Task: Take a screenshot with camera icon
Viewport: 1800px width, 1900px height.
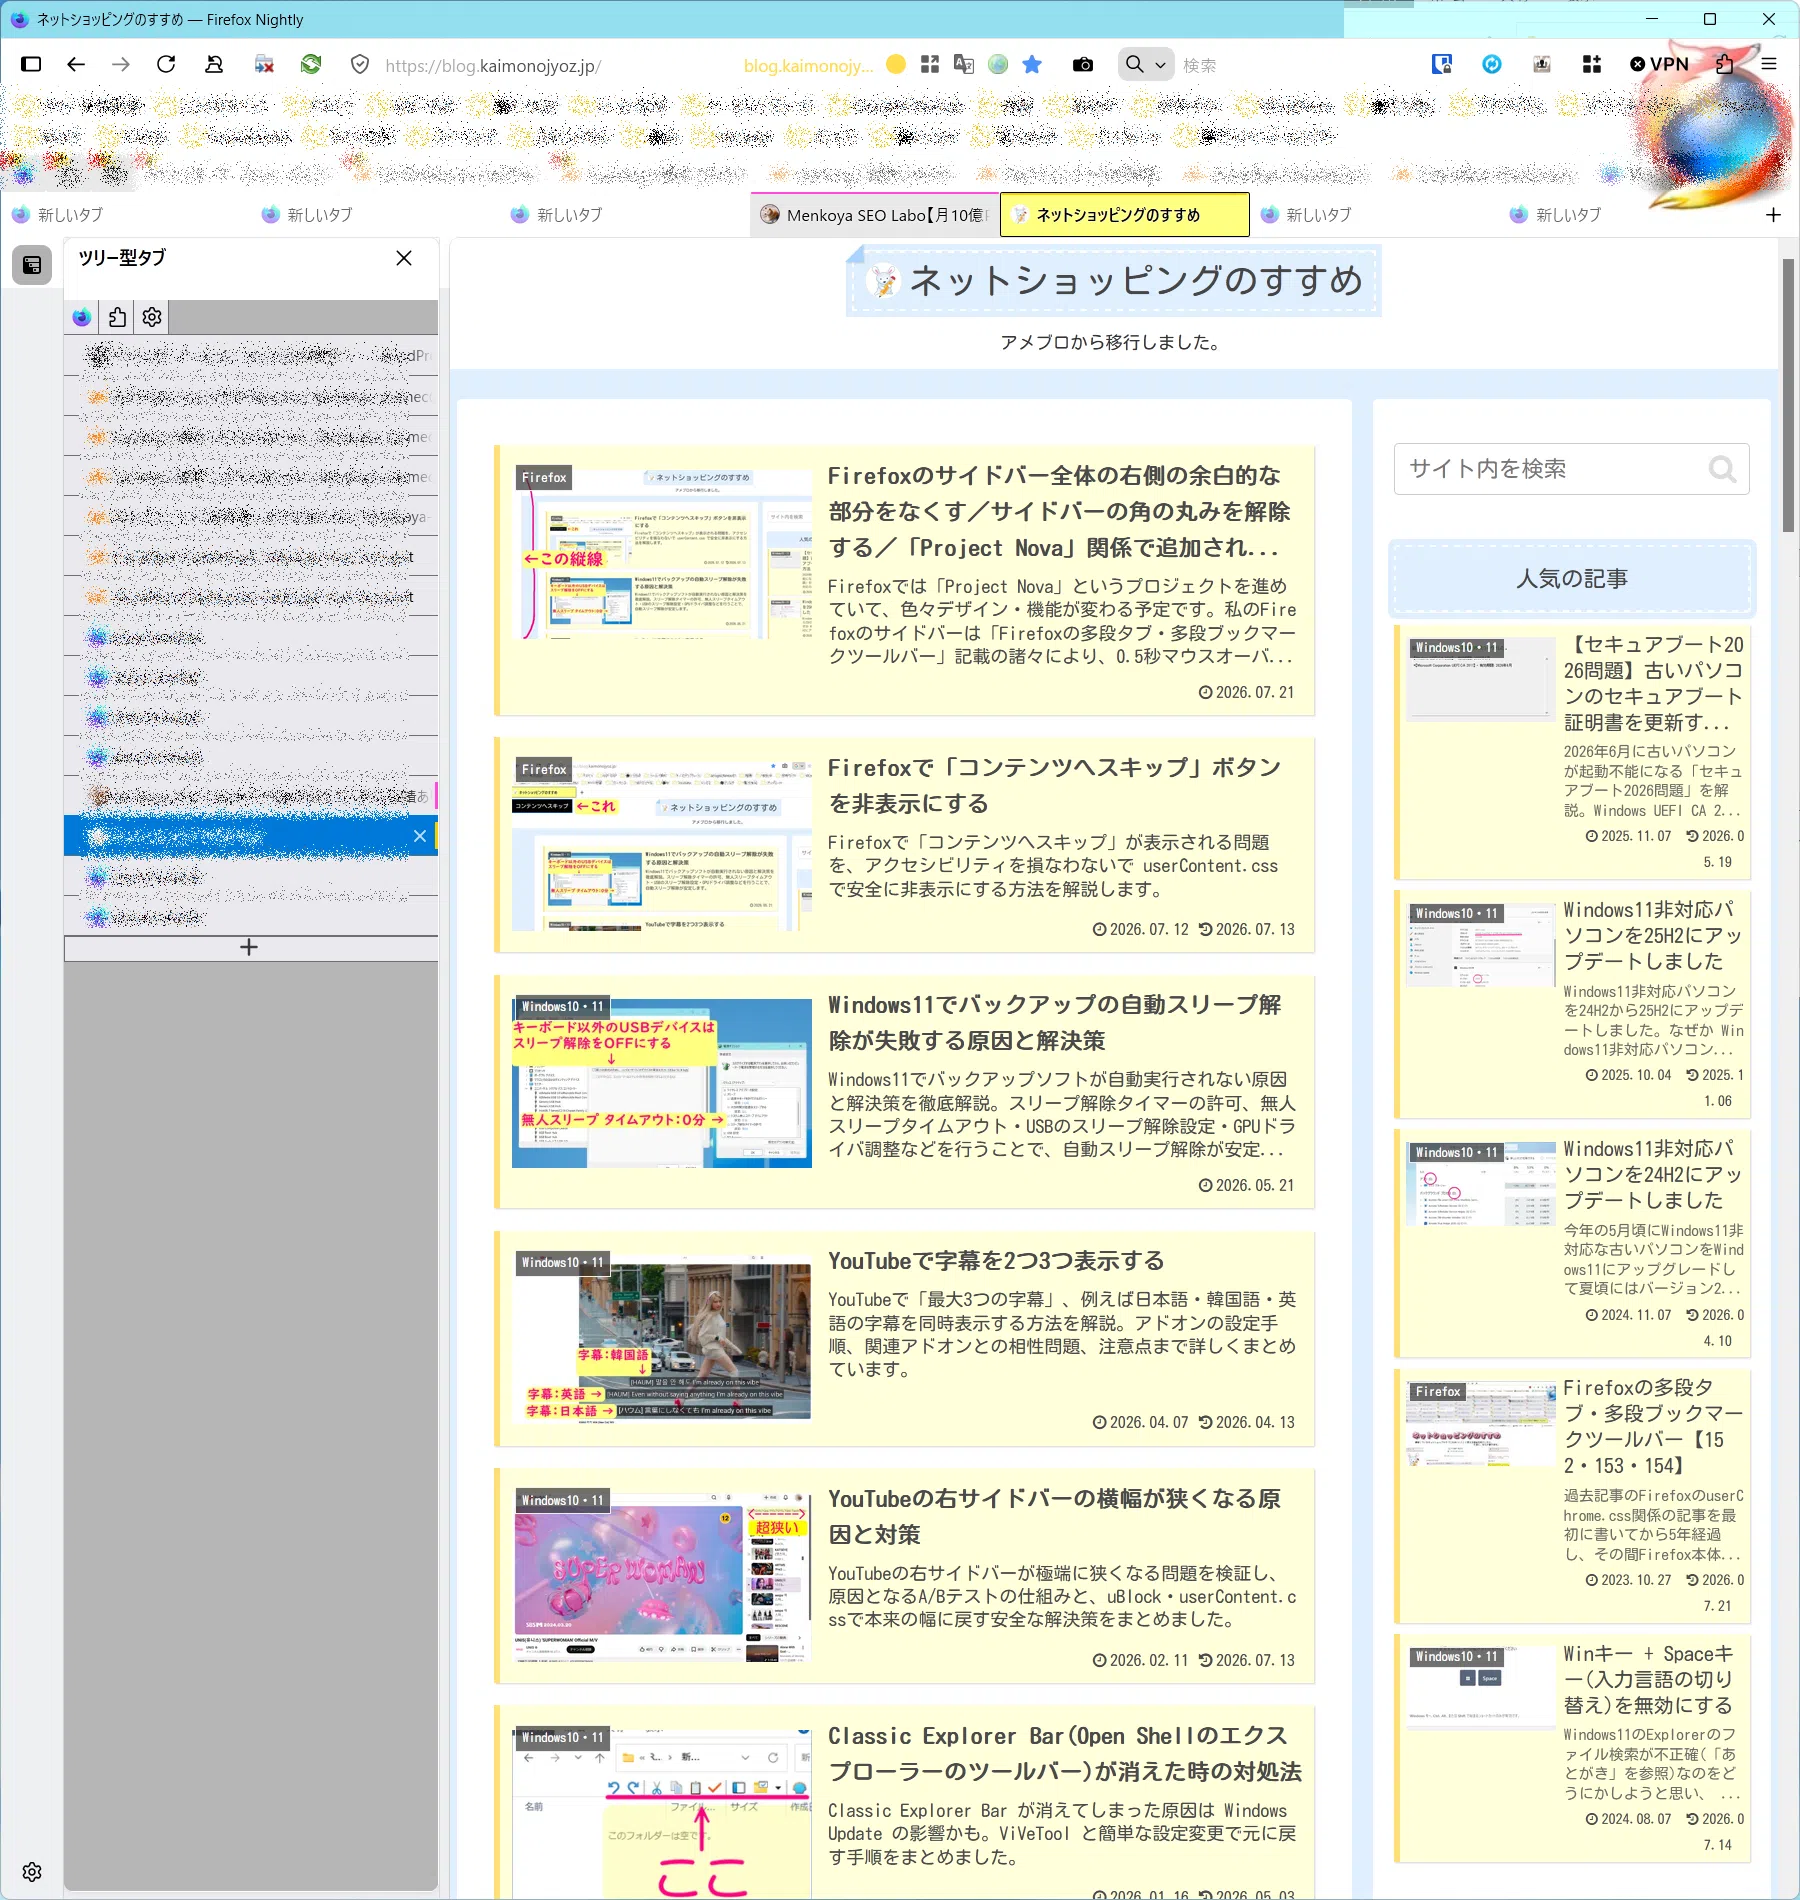Action: point(1083,64)
